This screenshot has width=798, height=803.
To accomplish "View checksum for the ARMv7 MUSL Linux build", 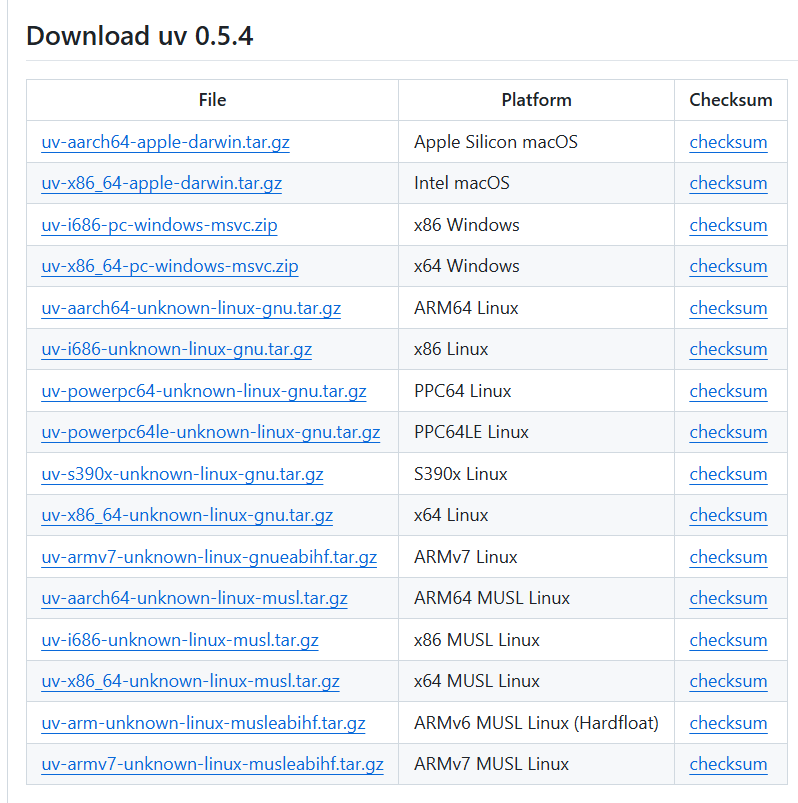I will click(728, 764).
